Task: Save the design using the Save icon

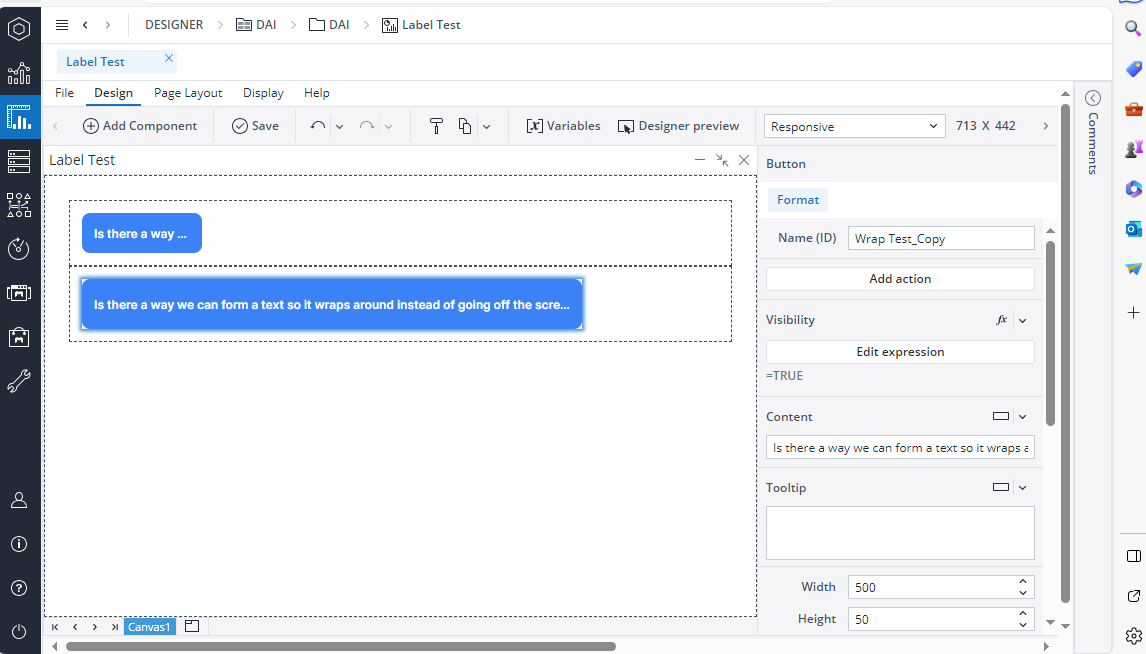Action: pos(255,126)
